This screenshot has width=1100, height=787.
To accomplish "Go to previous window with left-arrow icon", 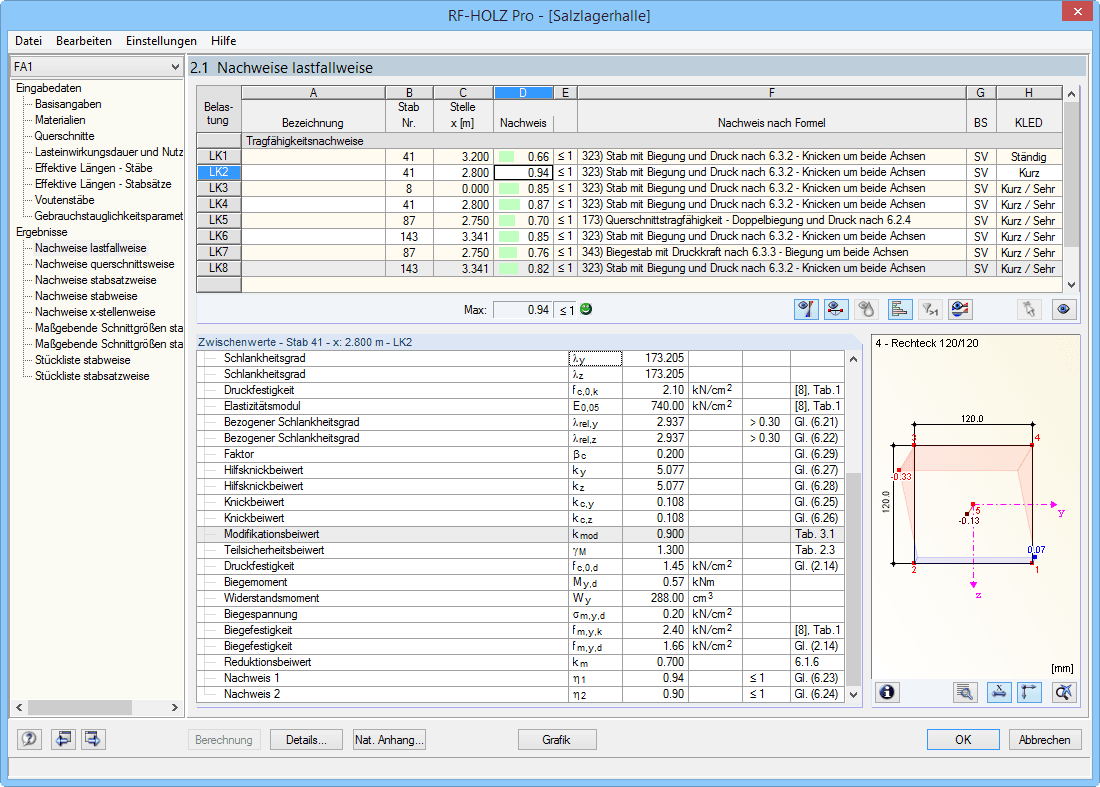I will click(x=63, y=739).
